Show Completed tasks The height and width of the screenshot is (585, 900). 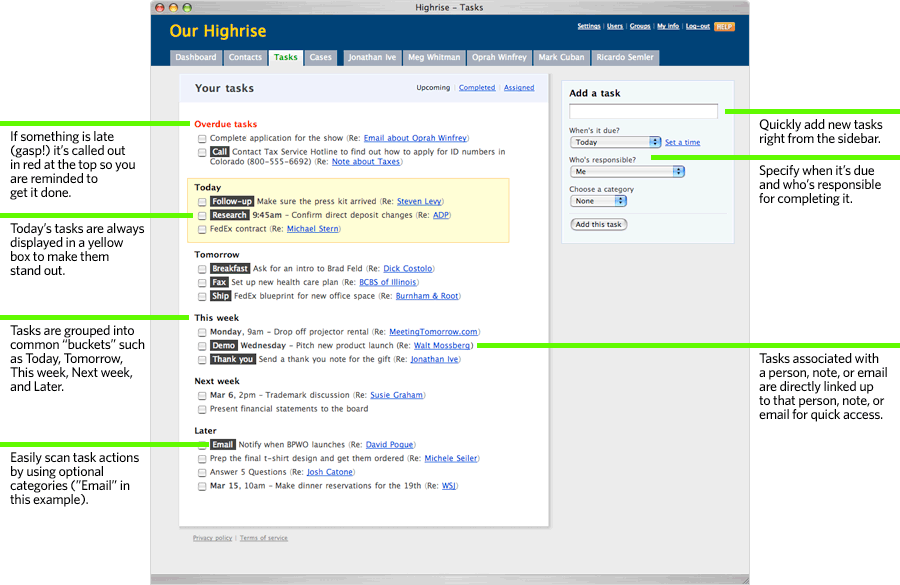[x=477, y=88]
